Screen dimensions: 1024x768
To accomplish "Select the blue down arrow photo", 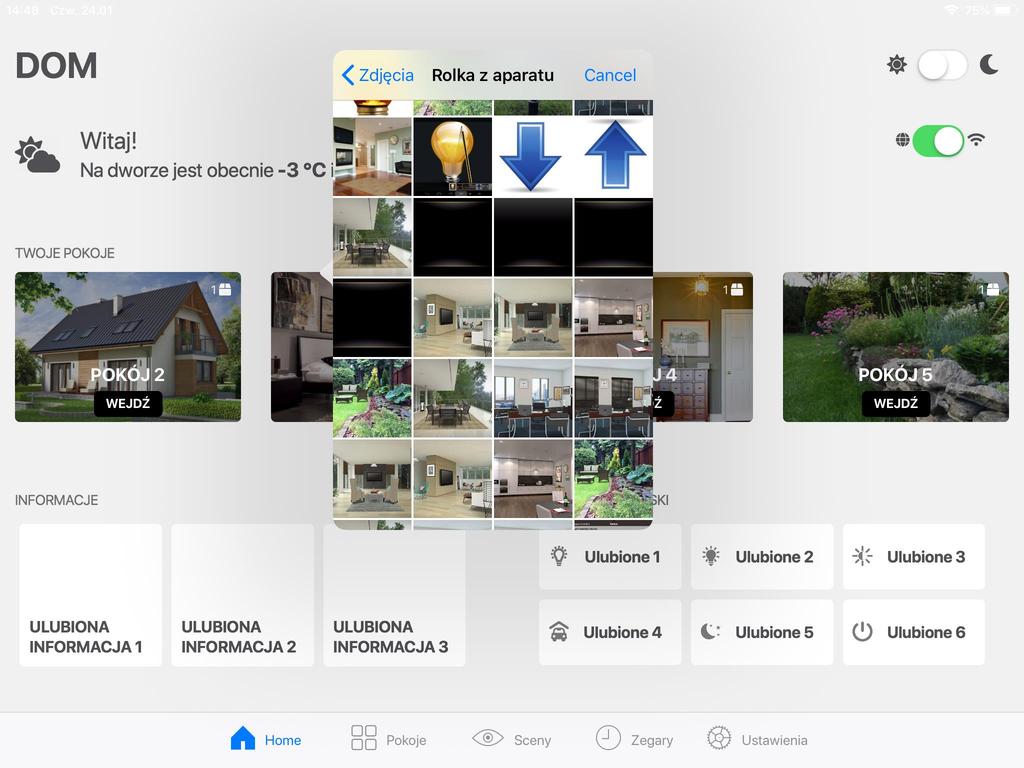I will click(x=533, y=157).
